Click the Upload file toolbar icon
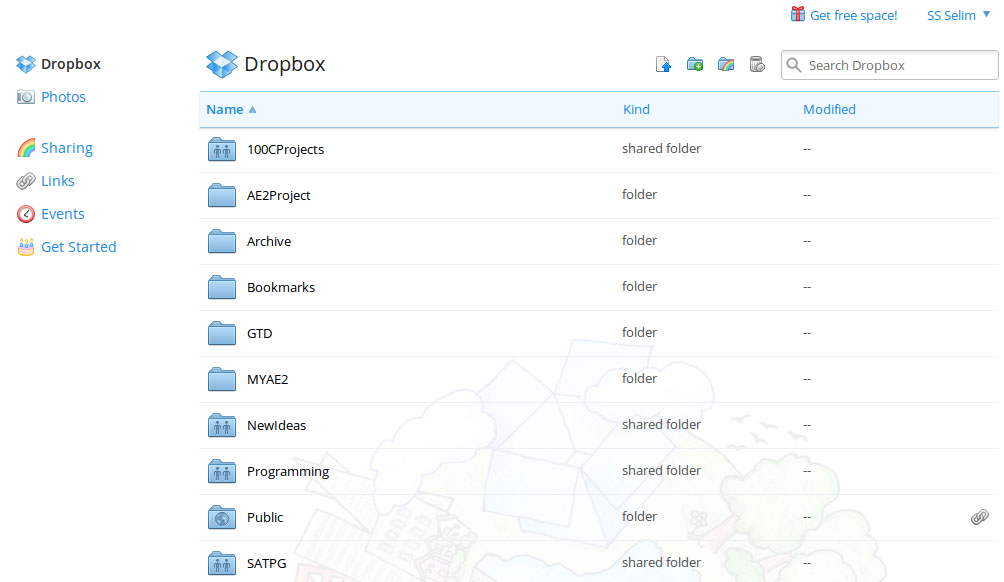 663,65
